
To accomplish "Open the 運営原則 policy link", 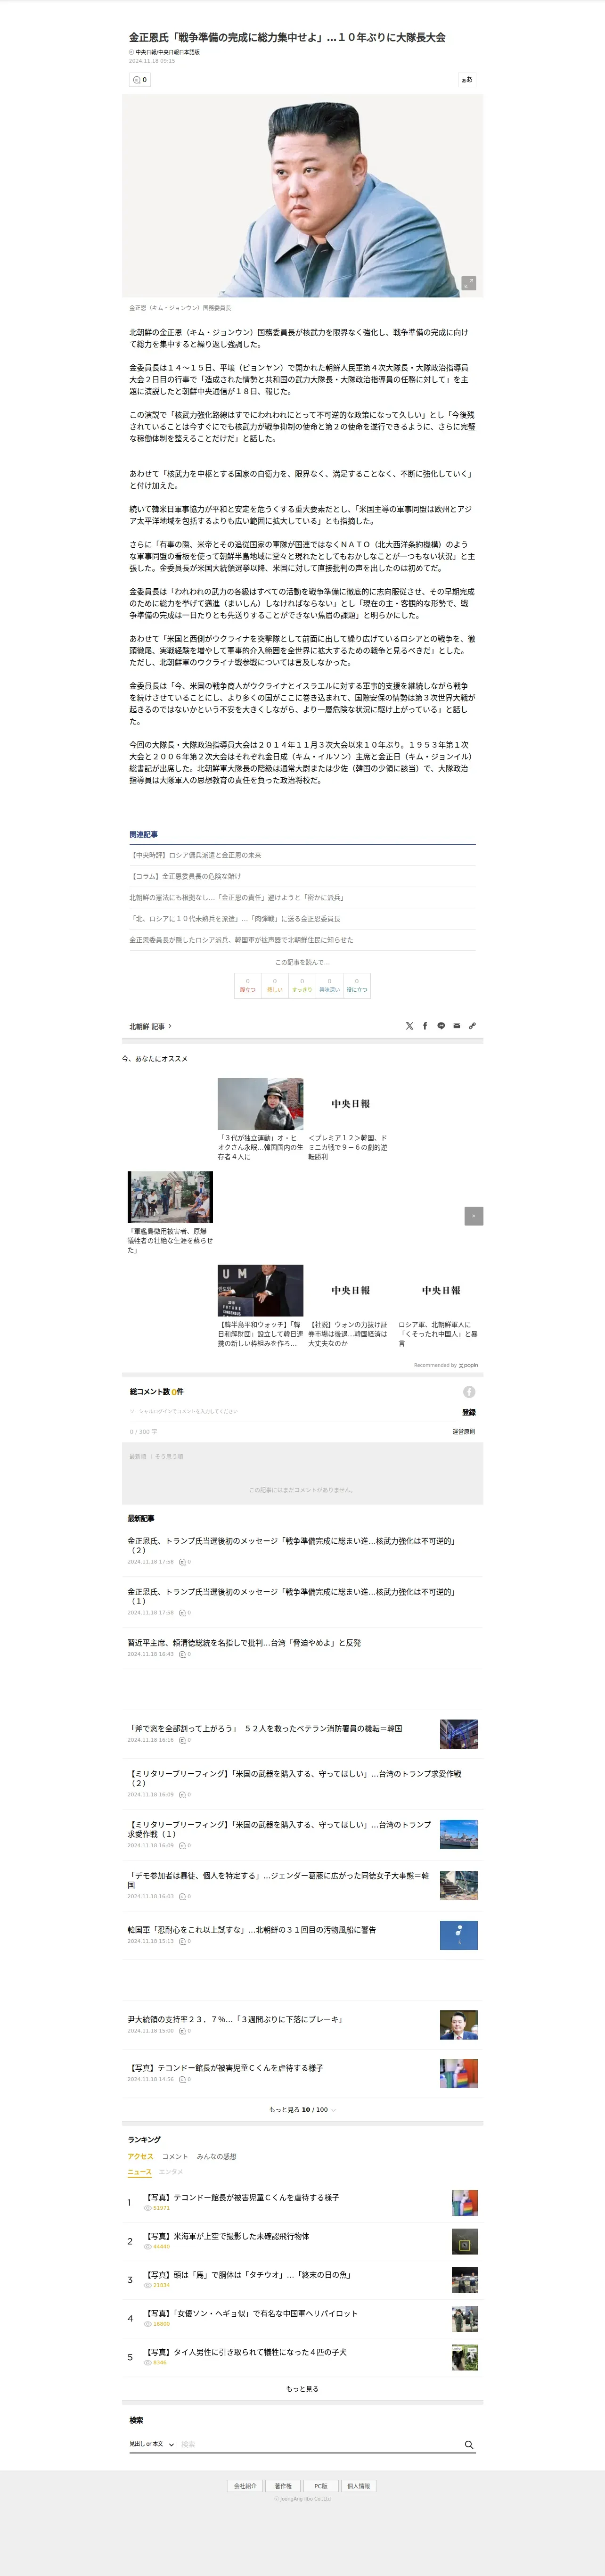I will pos(464,1431).
